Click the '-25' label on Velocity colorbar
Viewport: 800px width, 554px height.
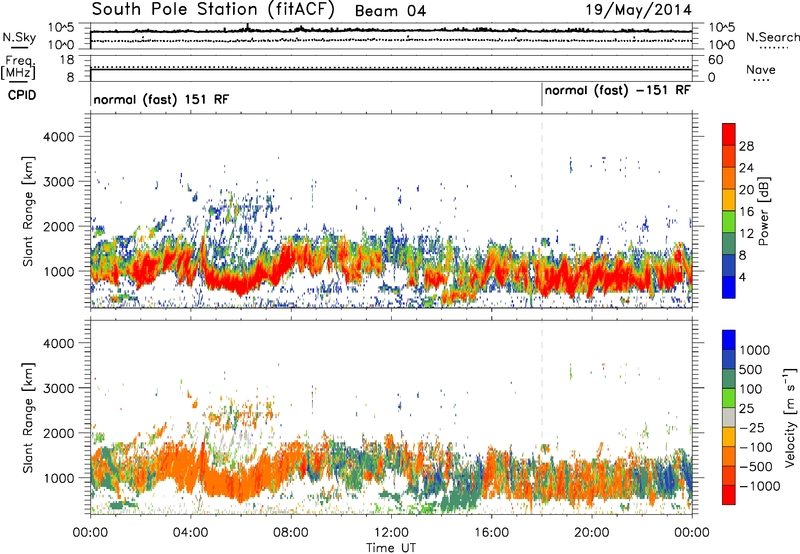(x=751, y=427)
